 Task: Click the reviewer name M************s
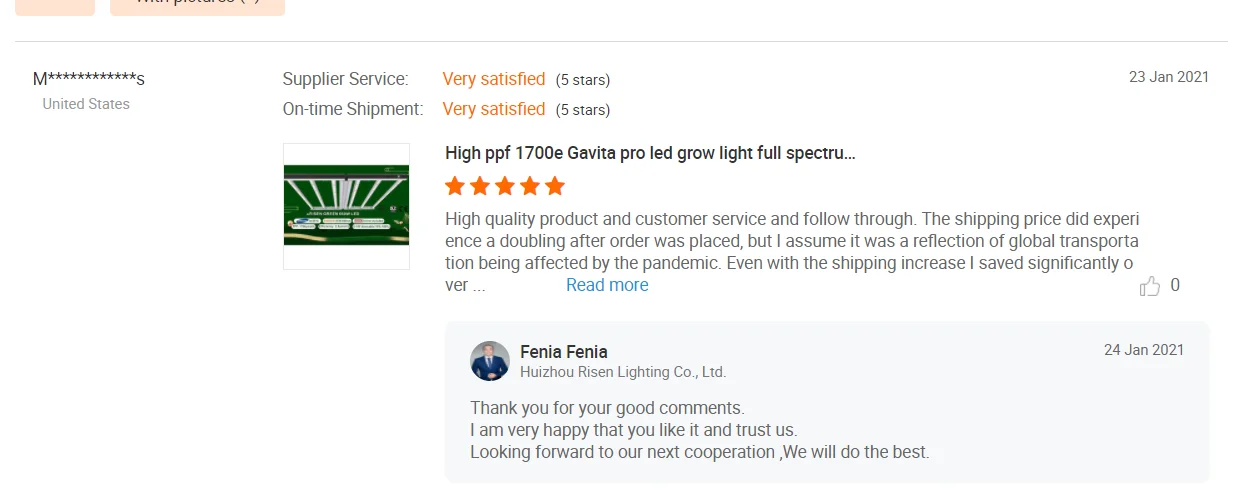(x=89, y=79)
